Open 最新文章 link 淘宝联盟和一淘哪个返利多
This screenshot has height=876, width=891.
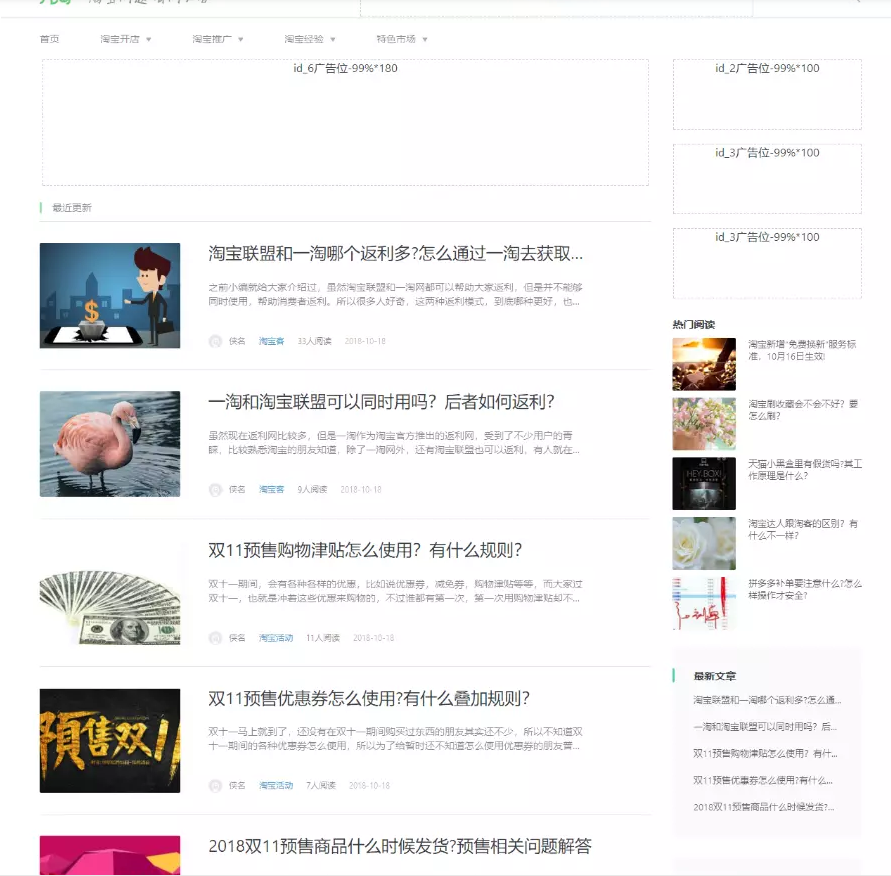(767, 700)
